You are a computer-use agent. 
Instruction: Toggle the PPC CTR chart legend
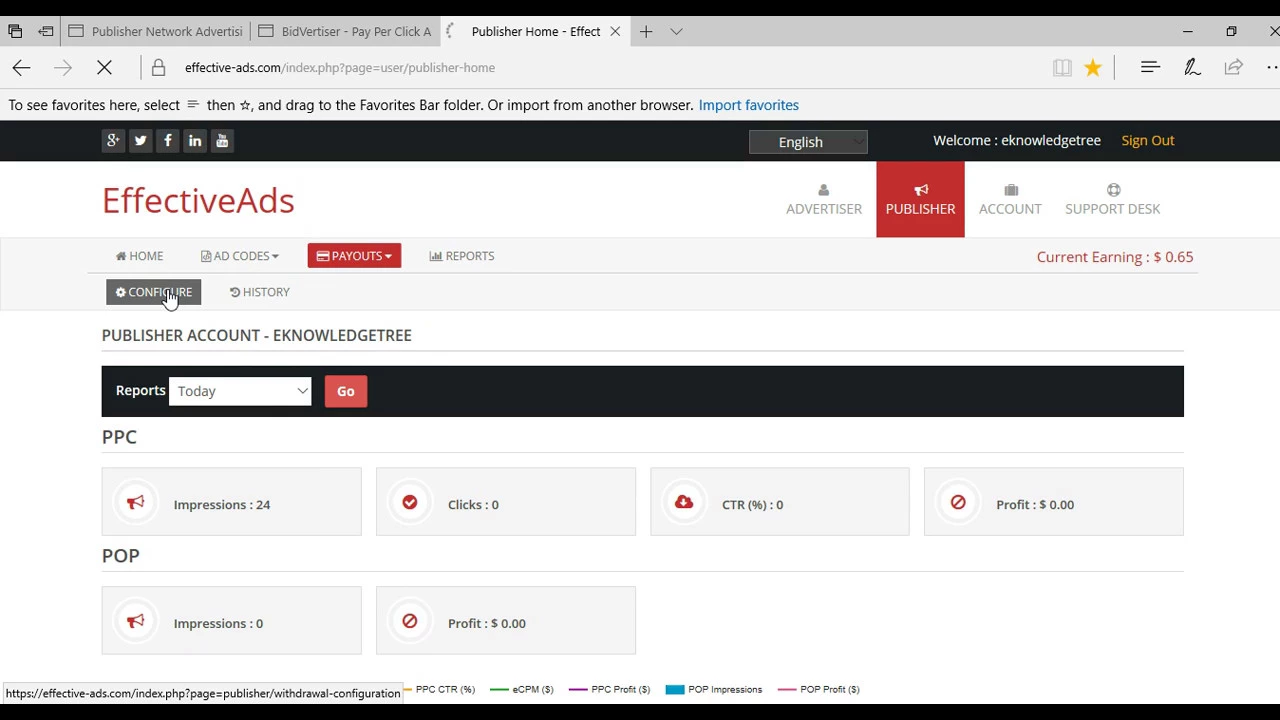click(438, 689)
